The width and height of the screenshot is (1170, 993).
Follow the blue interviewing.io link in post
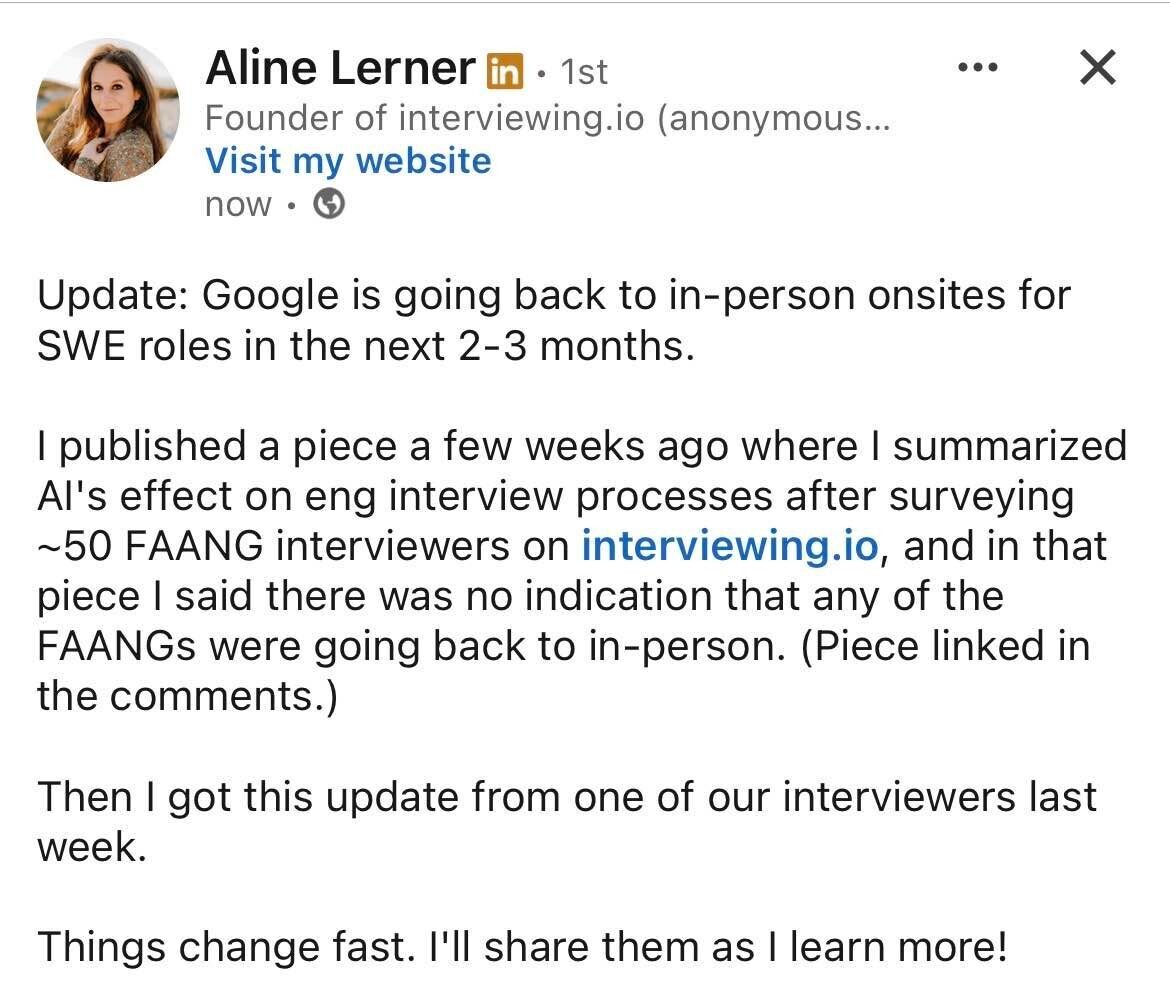coord(730,546)
